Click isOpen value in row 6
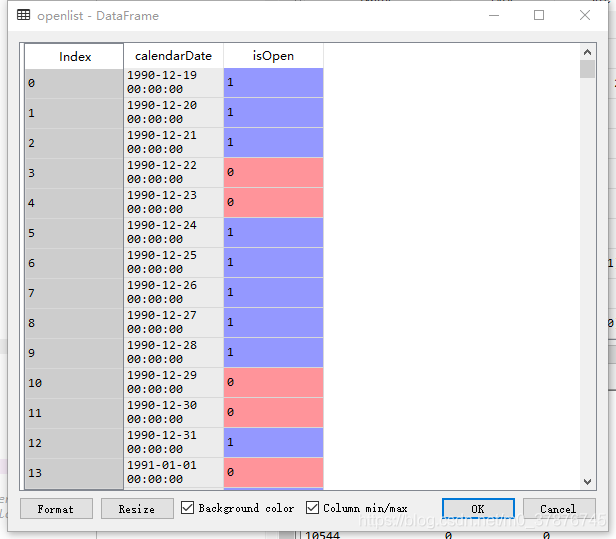The width and height of the screenshot is (616, 539). (273, 262)
